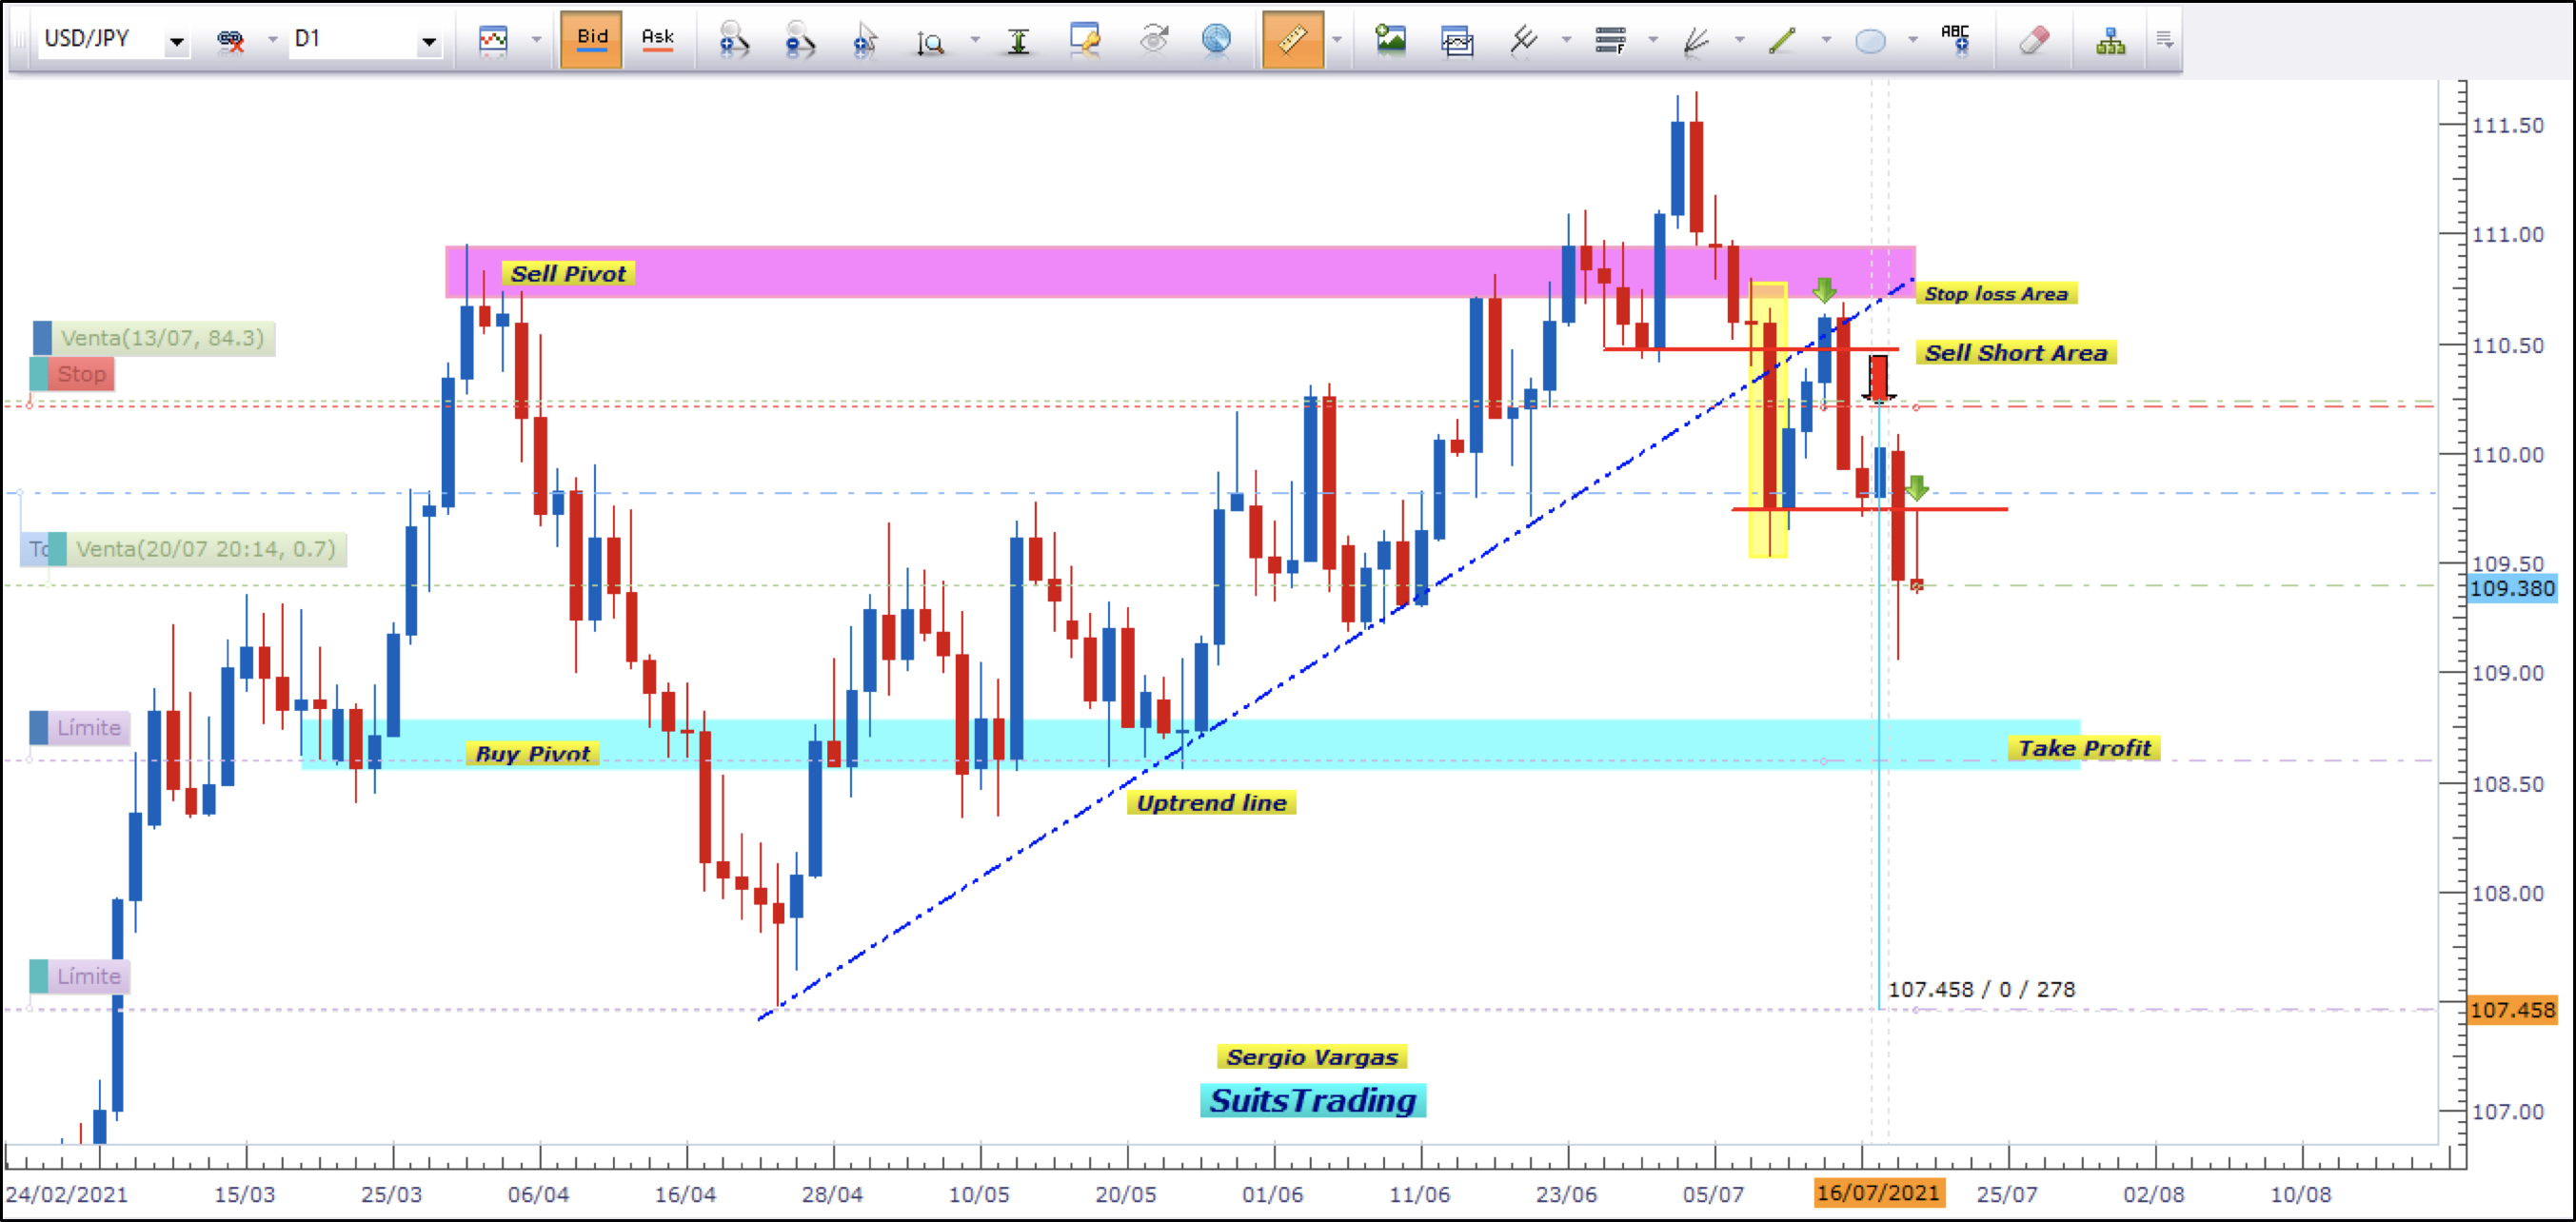The width and height of the screenshot is (2576, 1222).
Task: Click the Fibonacci levels tool icon
Action: point(1609,40)
